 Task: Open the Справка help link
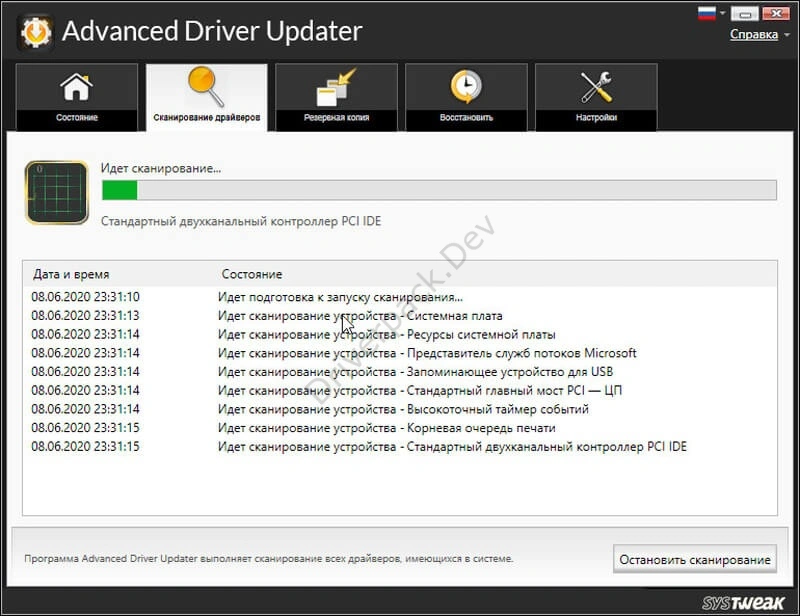point(754,34)
